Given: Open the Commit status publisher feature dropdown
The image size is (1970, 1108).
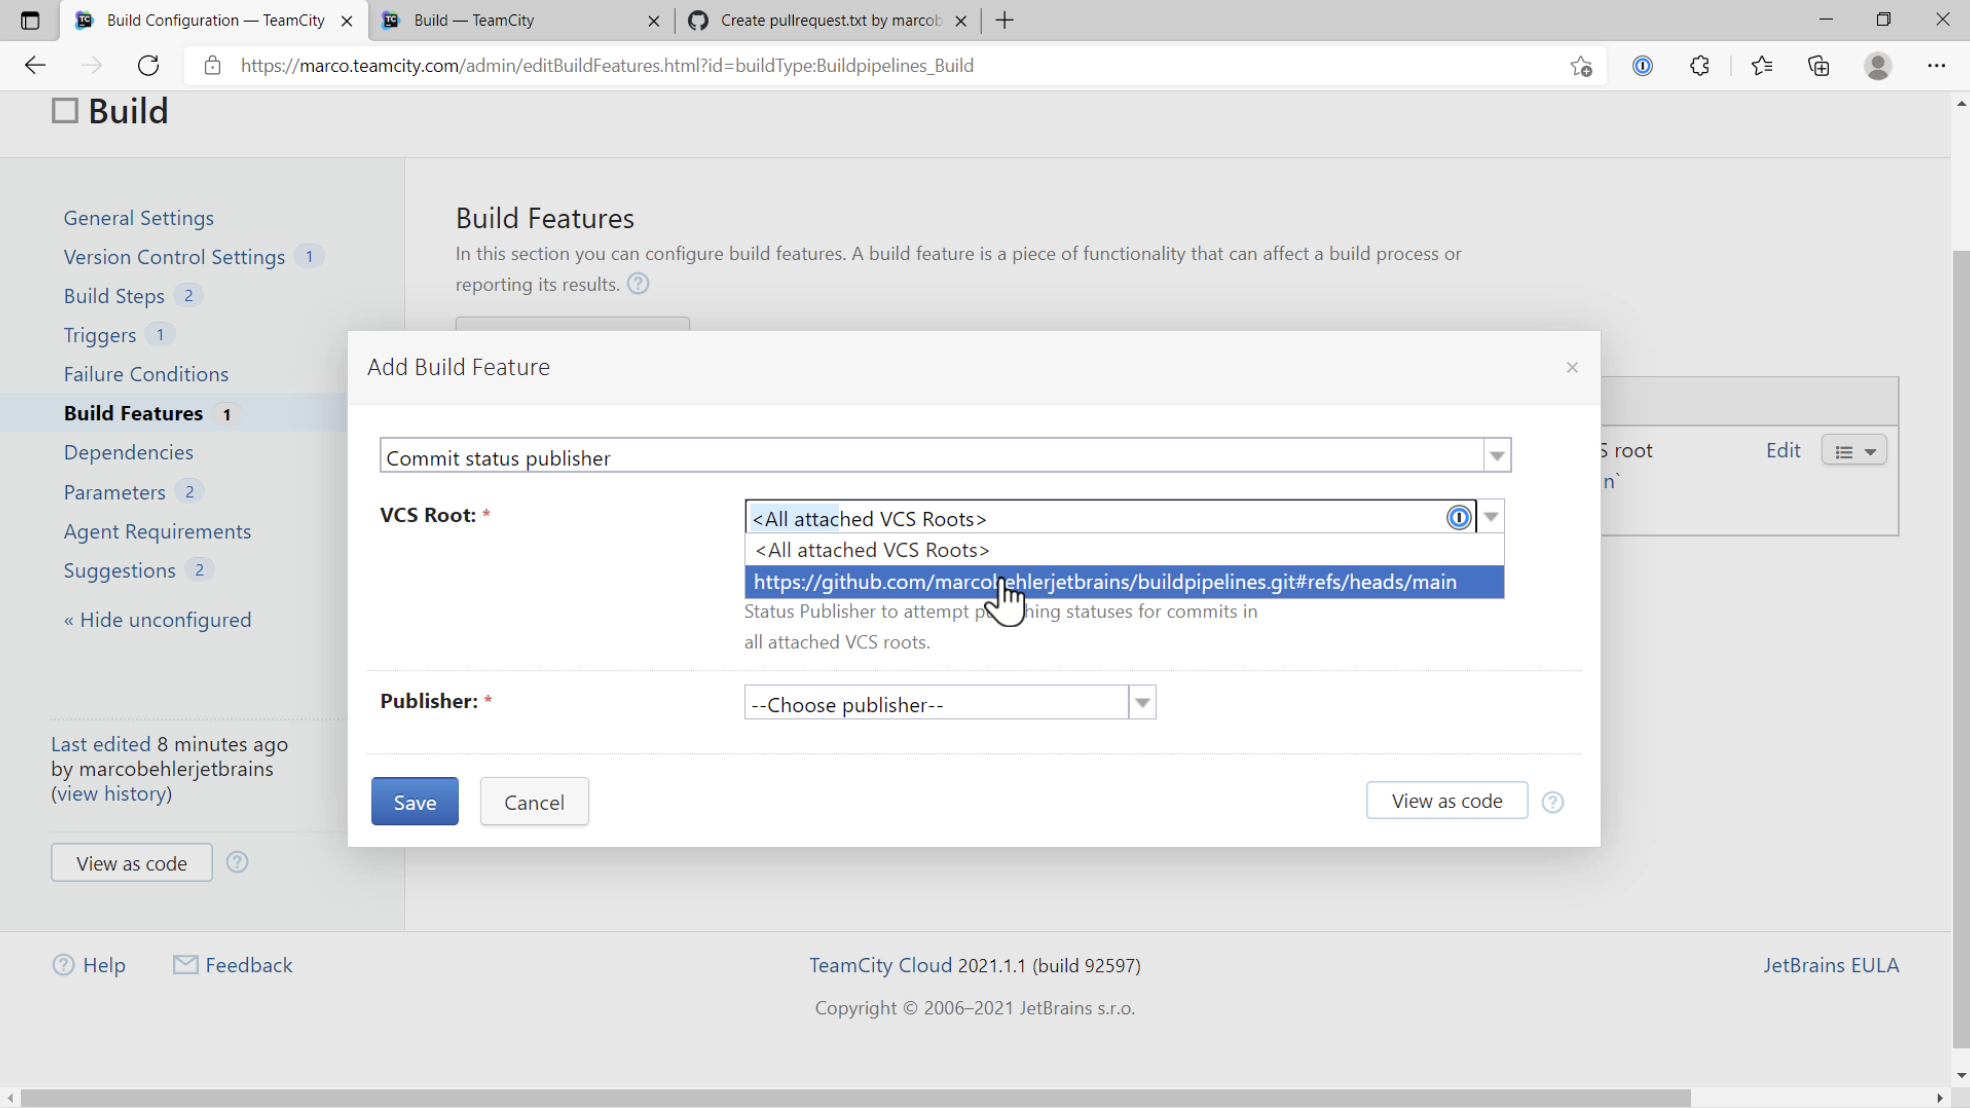Looking at the screenshot, I should 1496,456.
